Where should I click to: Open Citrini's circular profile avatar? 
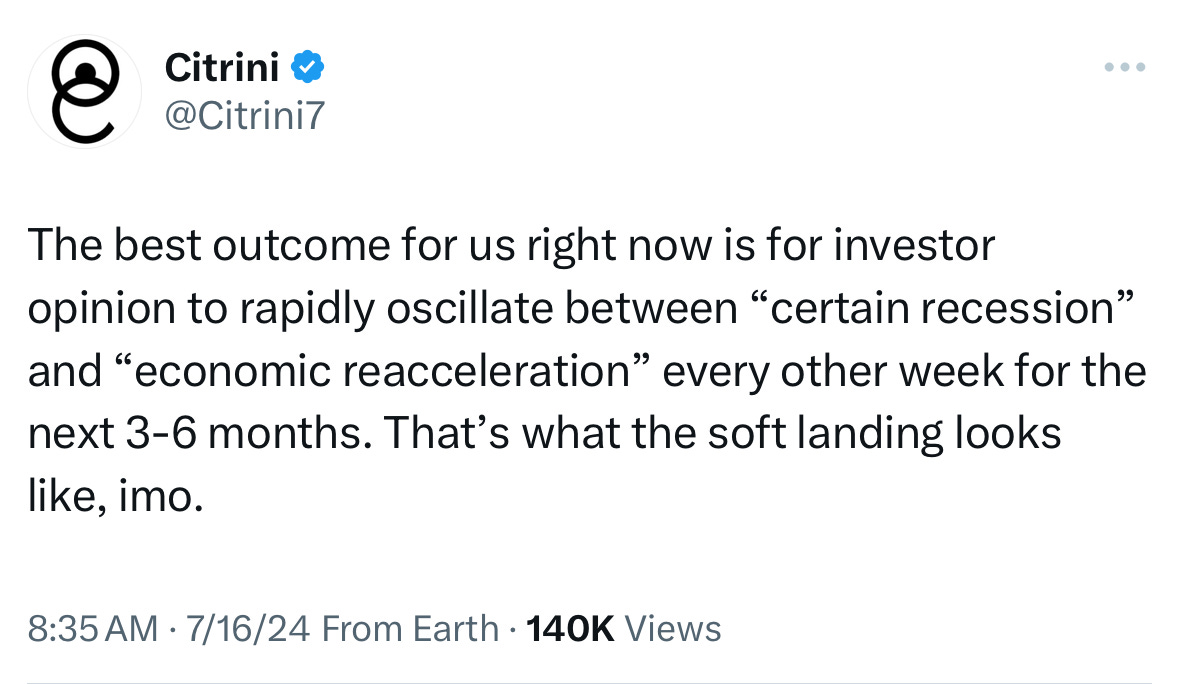point(84,91)
